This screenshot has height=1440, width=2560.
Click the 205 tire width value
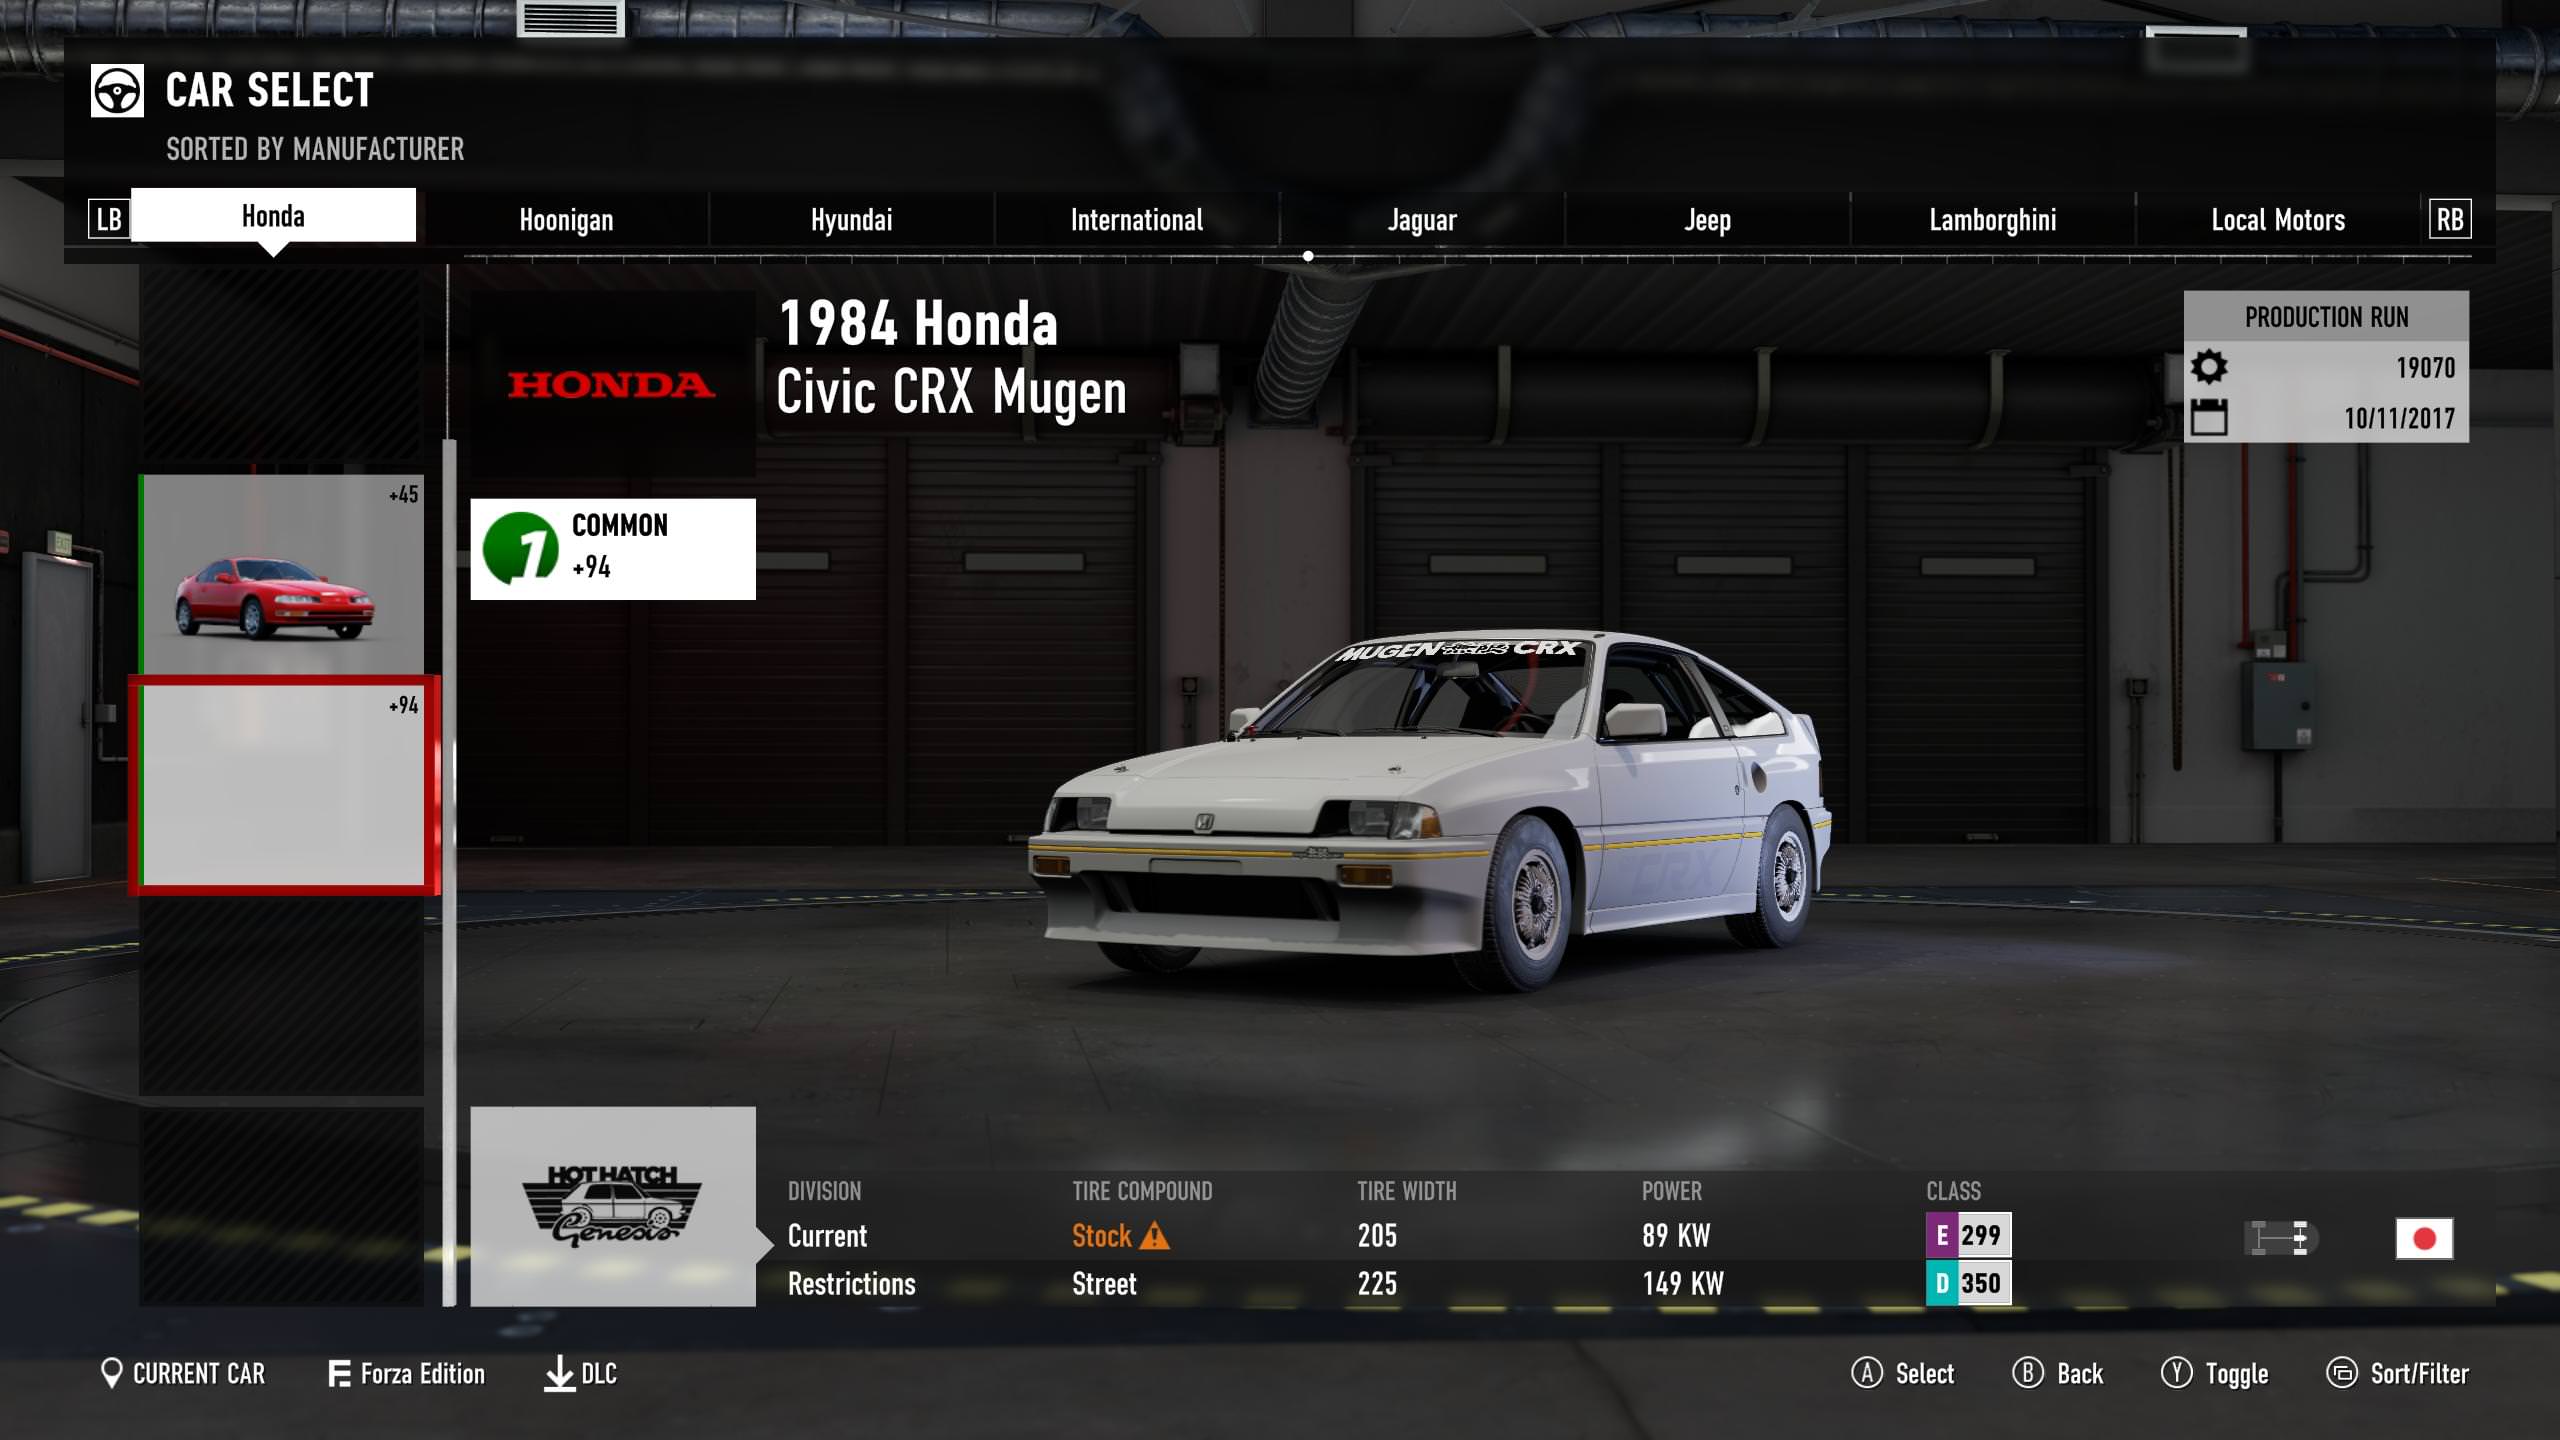click(x=1377, y=1236)
